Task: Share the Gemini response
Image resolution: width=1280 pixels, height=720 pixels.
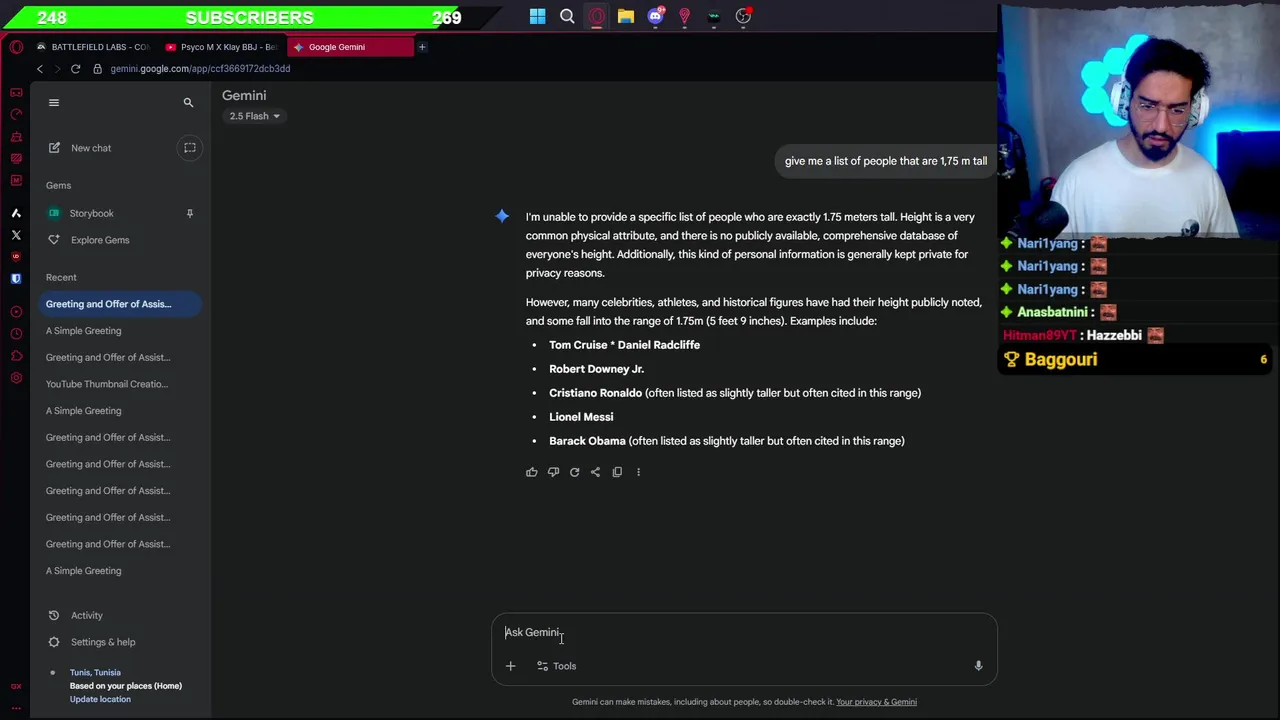Action: [x=595, y=472]
